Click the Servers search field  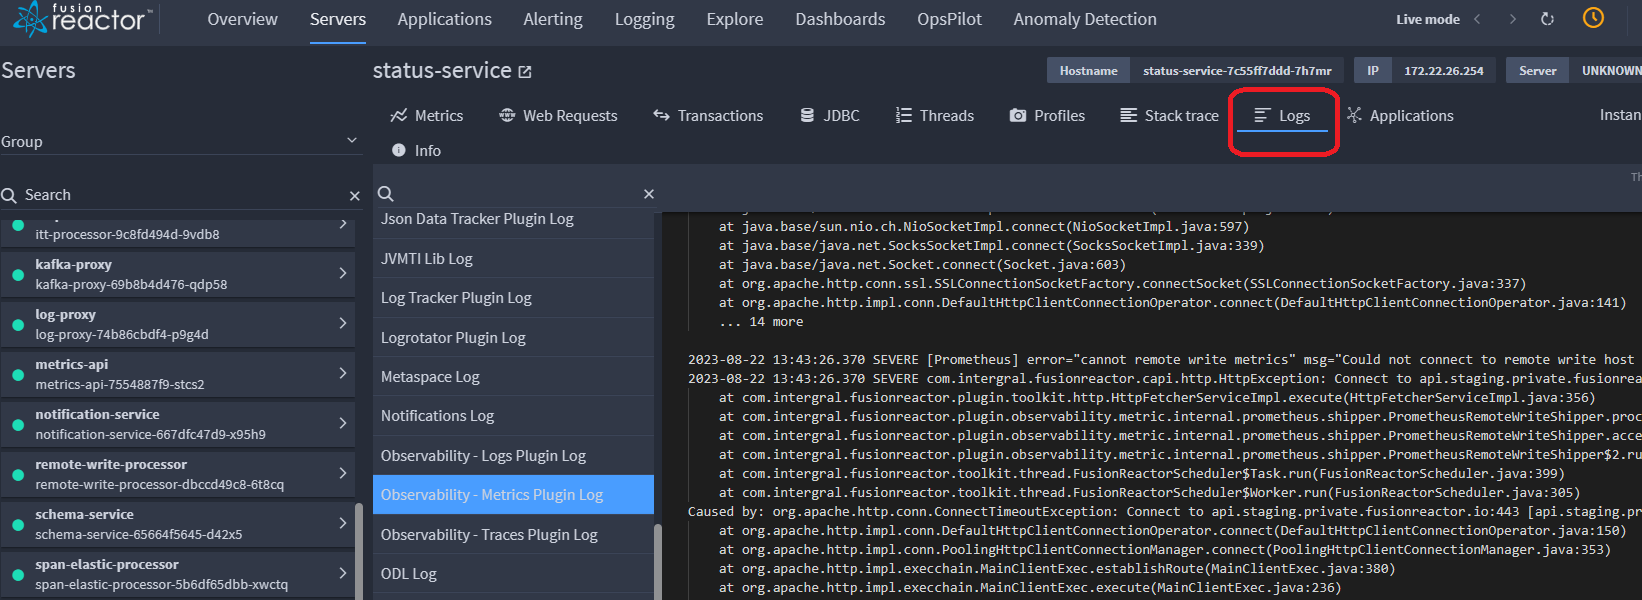point(180,195)
